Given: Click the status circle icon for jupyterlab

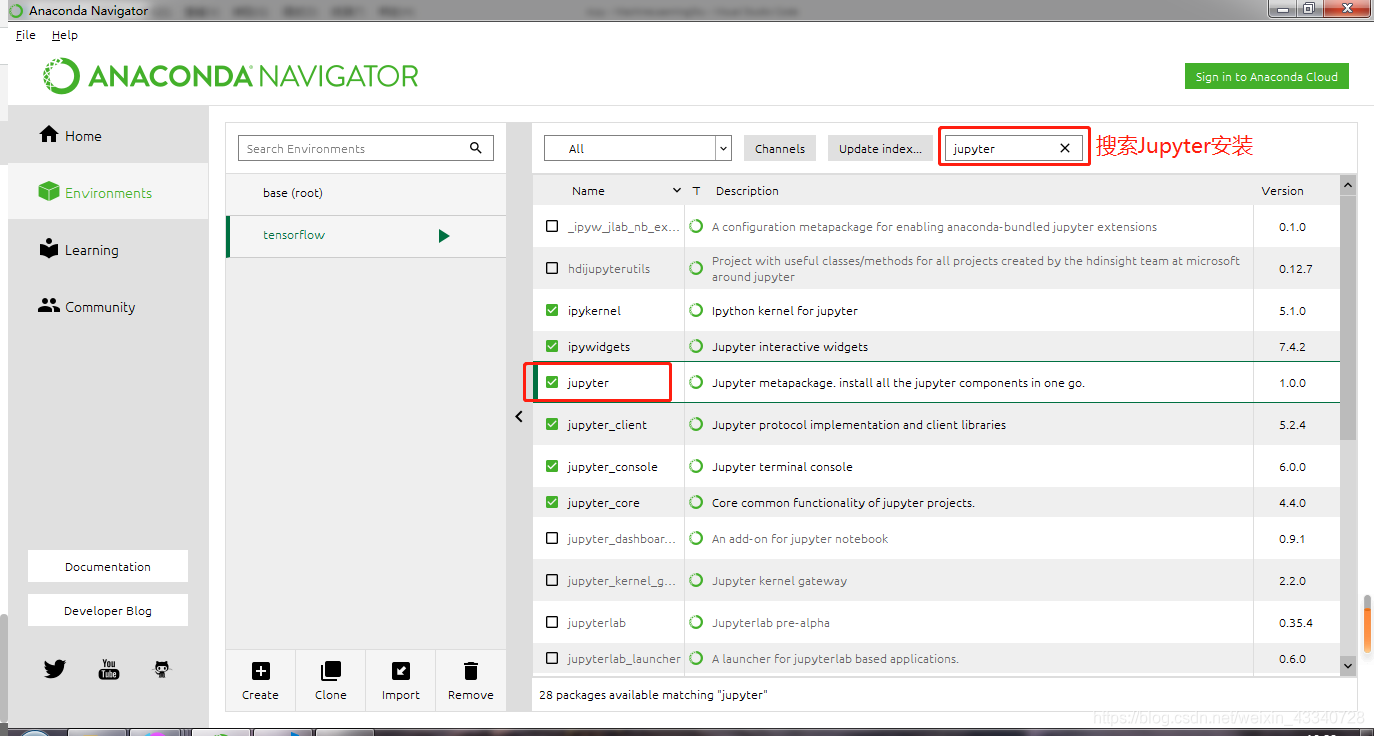Looking at the screenshot, I should [696, 623].
